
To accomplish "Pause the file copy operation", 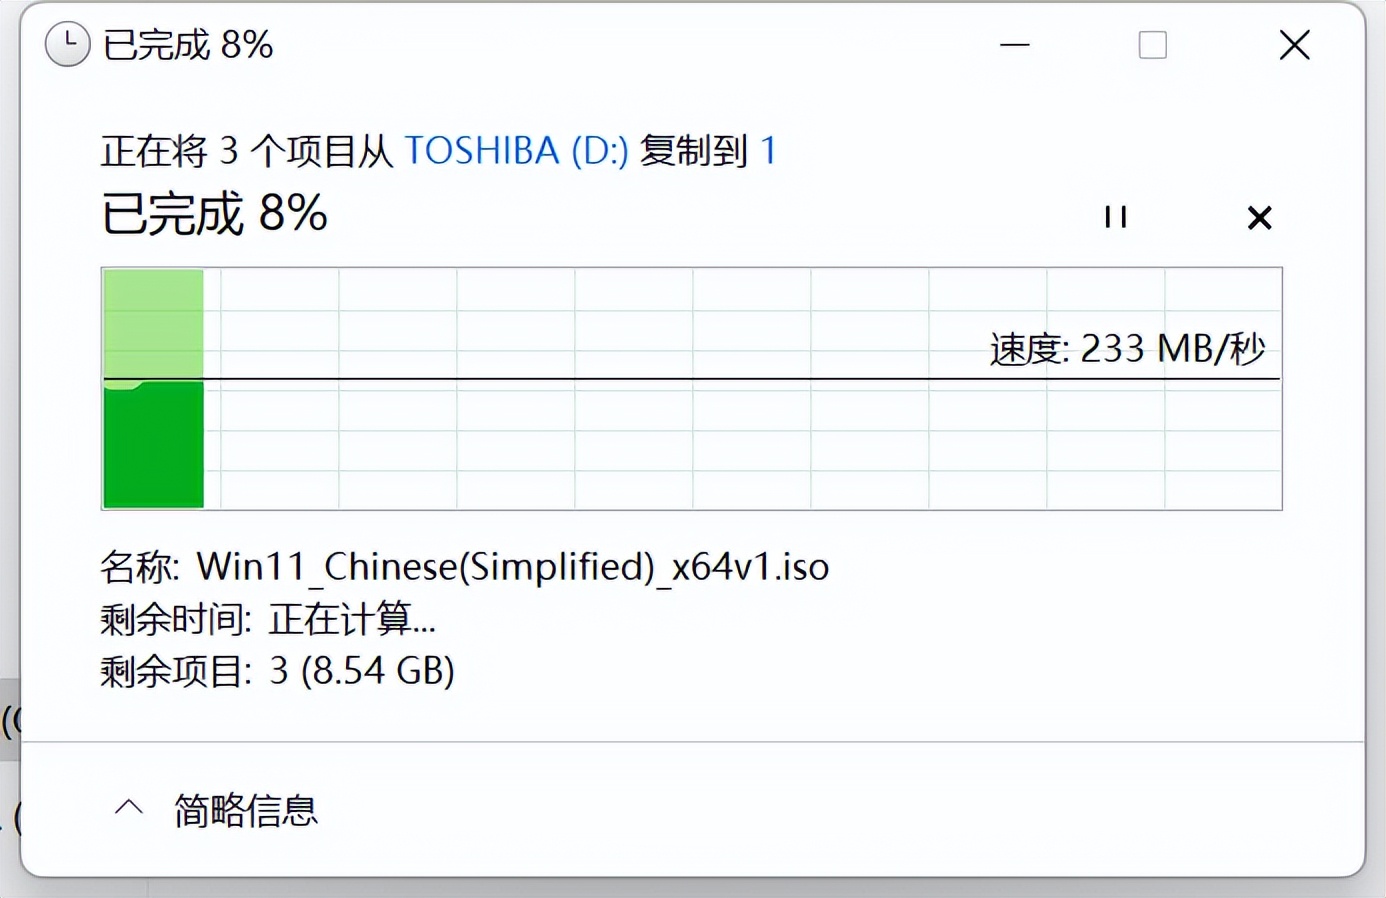I will point(1116,218).
